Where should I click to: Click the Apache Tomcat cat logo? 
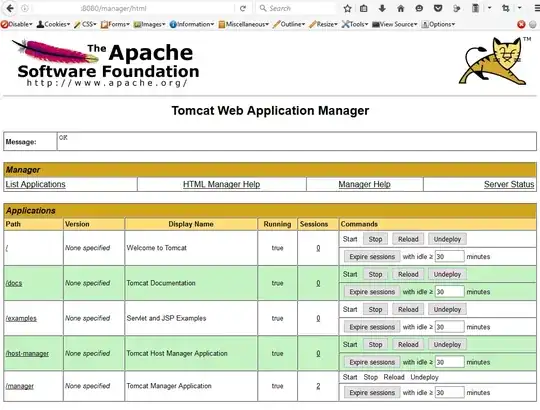[493, 61]
